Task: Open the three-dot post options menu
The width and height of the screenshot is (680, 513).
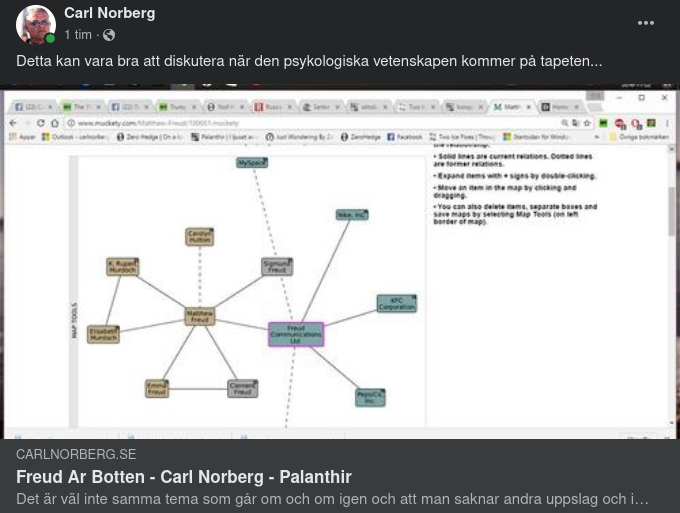Action: [646, 23]
